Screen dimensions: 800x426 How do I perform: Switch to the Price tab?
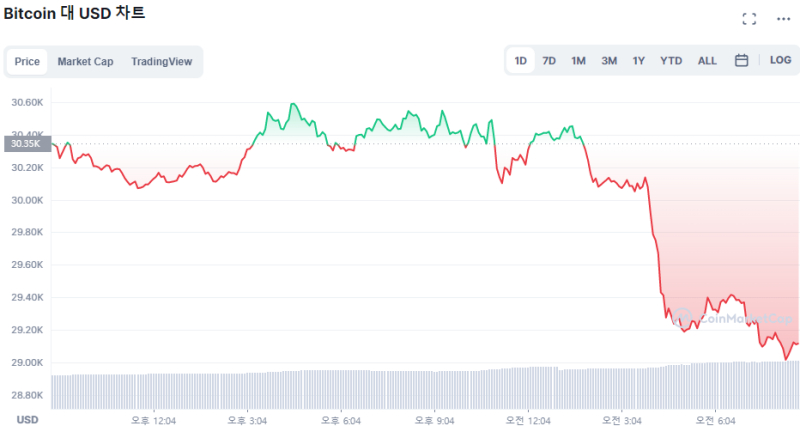27,61
